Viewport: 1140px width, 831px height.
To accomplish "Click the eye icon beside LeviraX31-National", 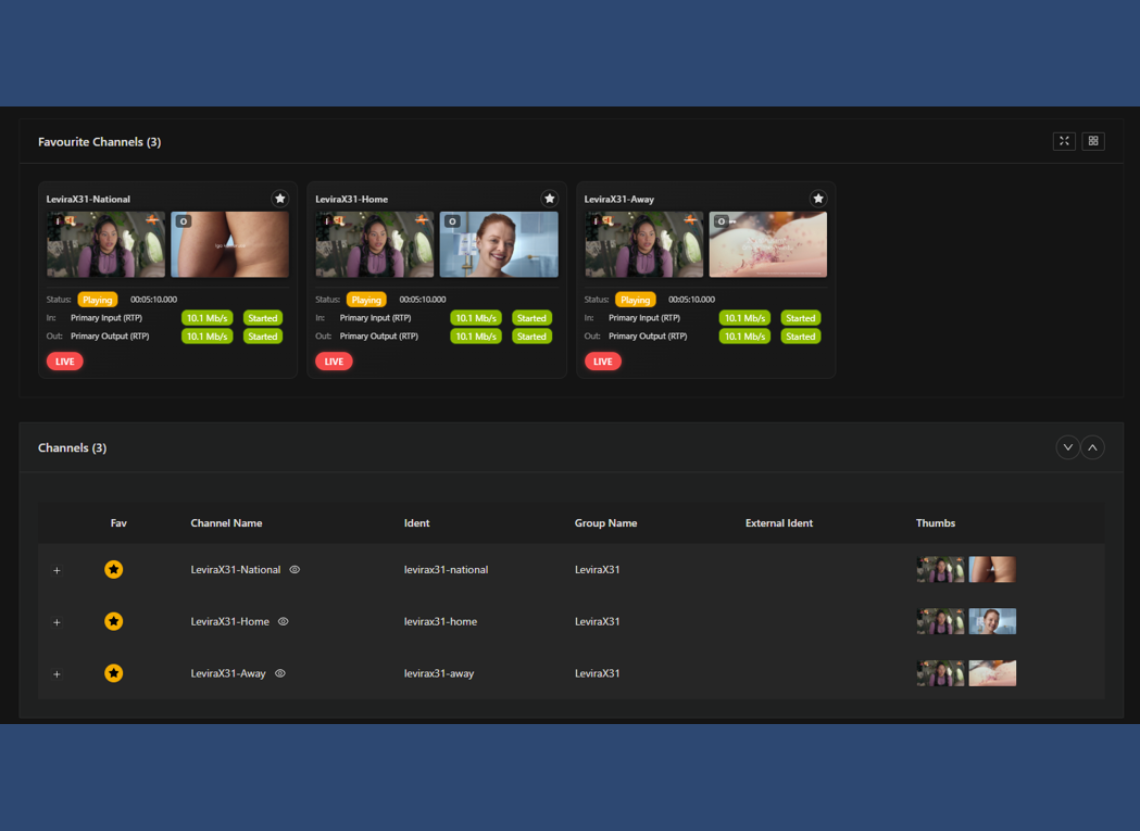I will (295, 570).
